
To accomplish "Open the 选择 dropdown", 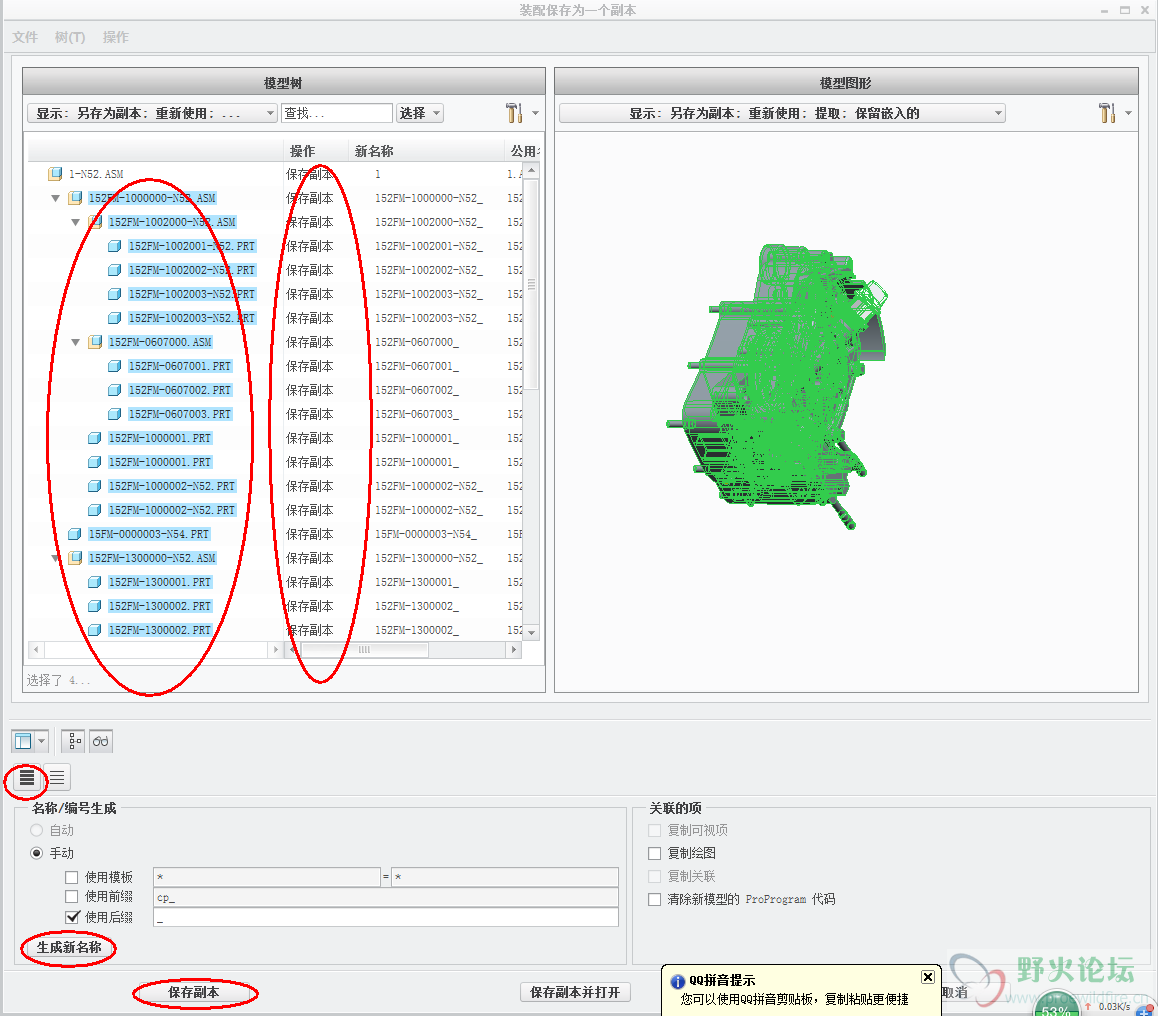I will (419, 113).
